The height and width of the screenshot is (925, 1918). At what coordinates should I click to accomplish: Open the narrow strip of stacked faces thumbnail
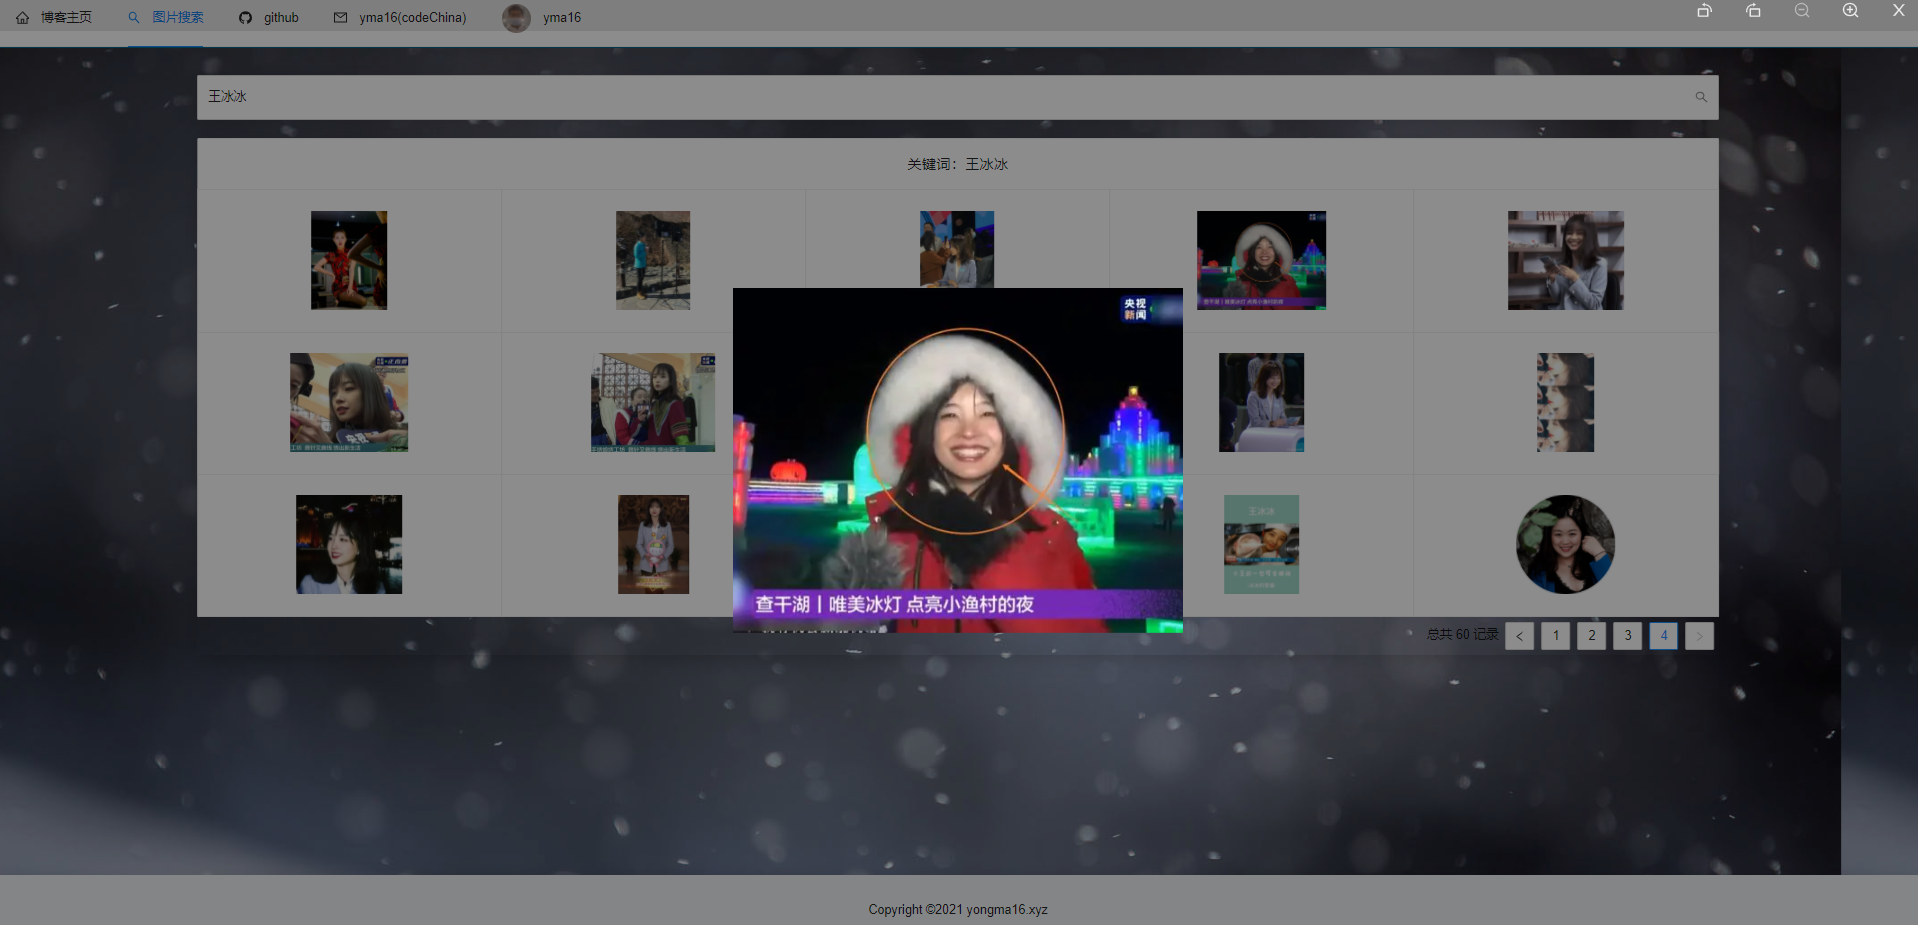1566,402
